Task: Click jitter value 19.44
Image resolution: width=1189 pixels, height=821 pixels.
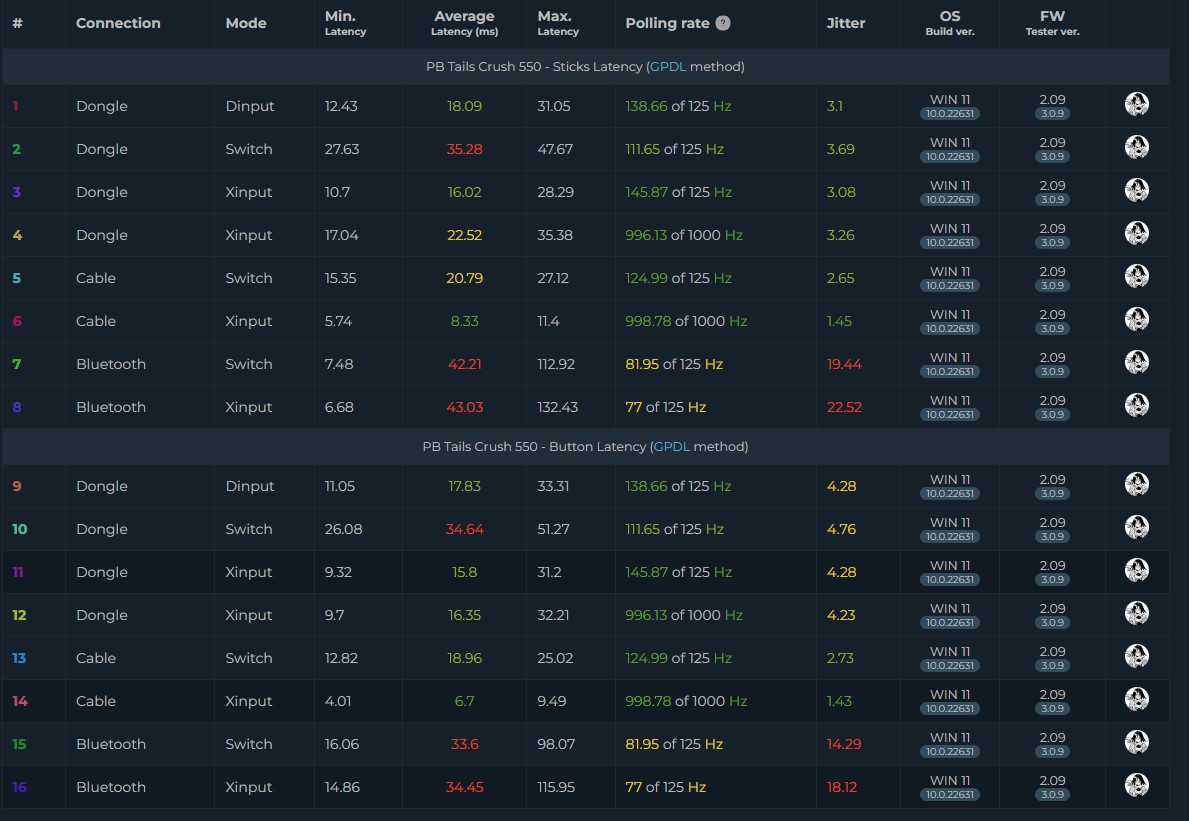Action: [x=844, y=365]
